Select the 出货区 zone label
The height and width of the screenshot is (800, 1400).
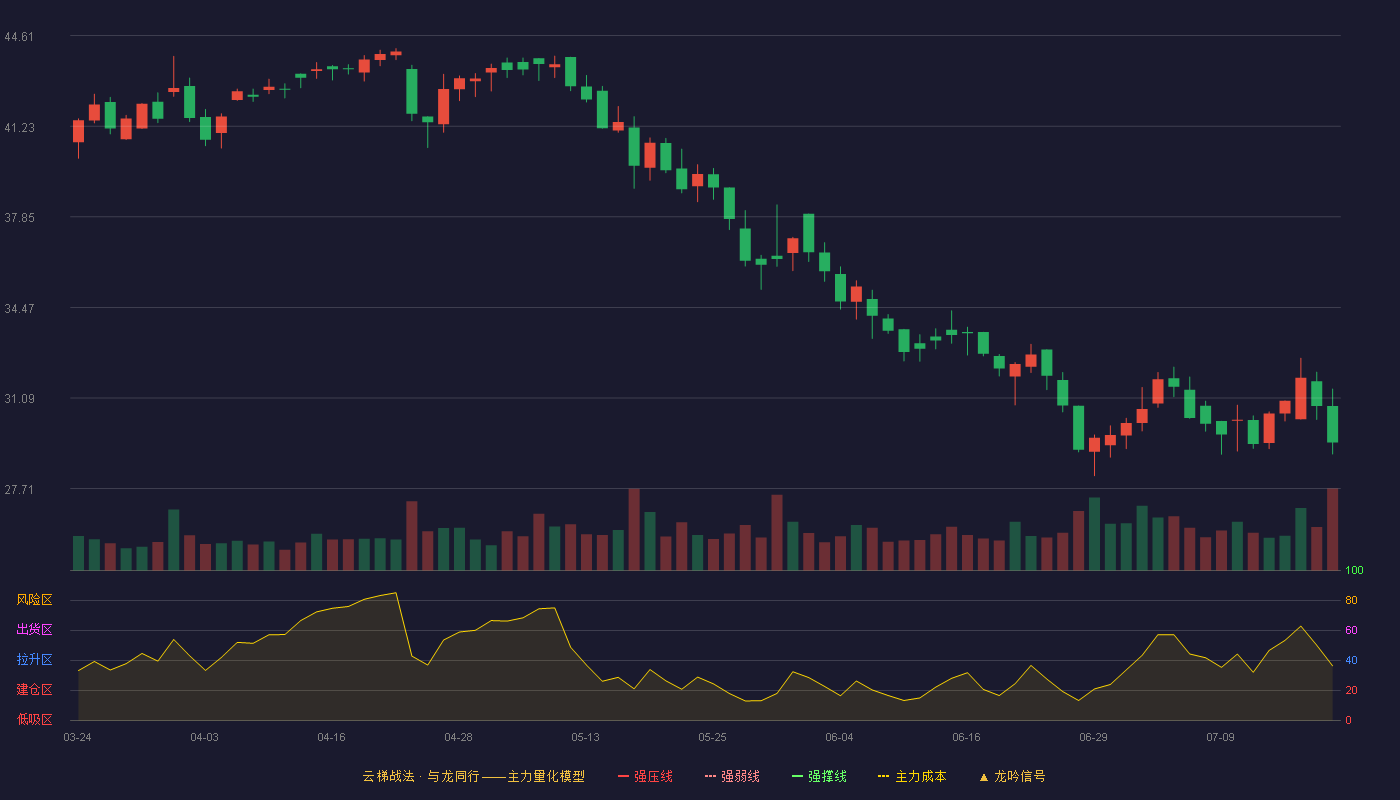[x=34, y=630]
